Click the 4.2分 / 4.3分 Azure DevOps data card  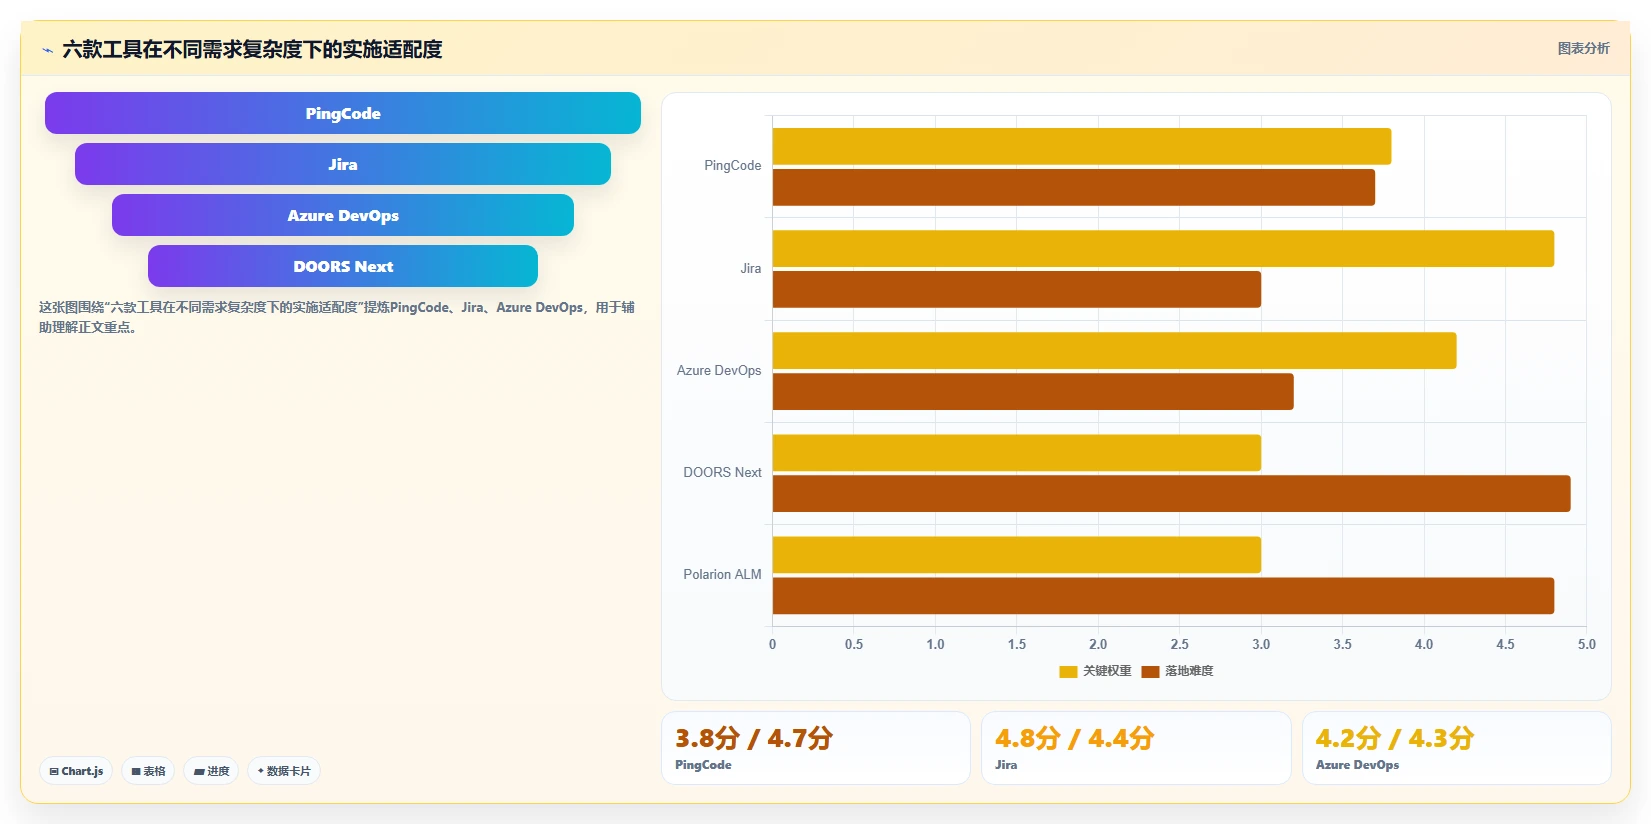coord(1456,748)
